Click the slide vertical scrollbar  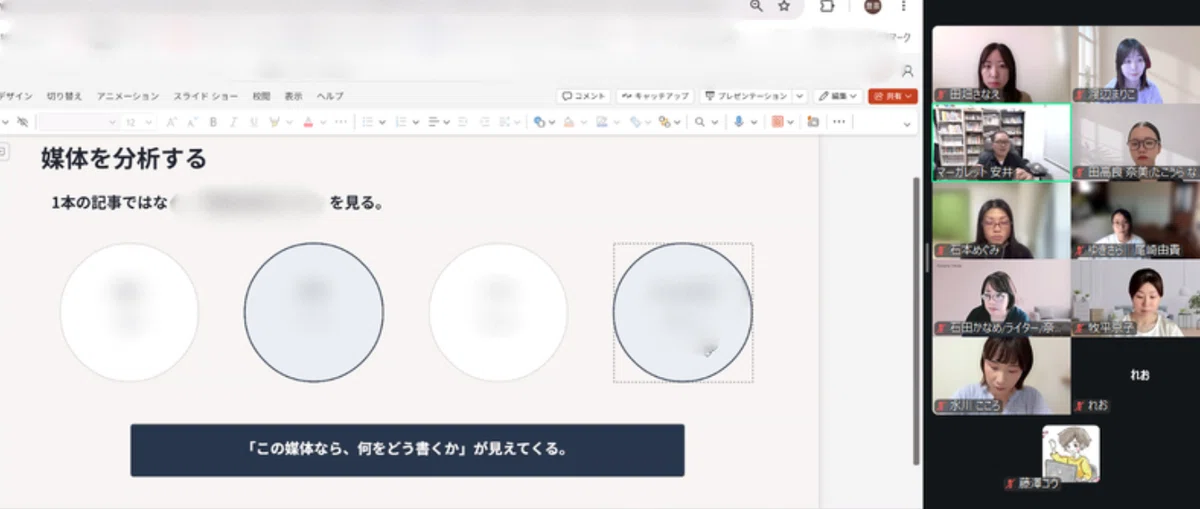915,320
